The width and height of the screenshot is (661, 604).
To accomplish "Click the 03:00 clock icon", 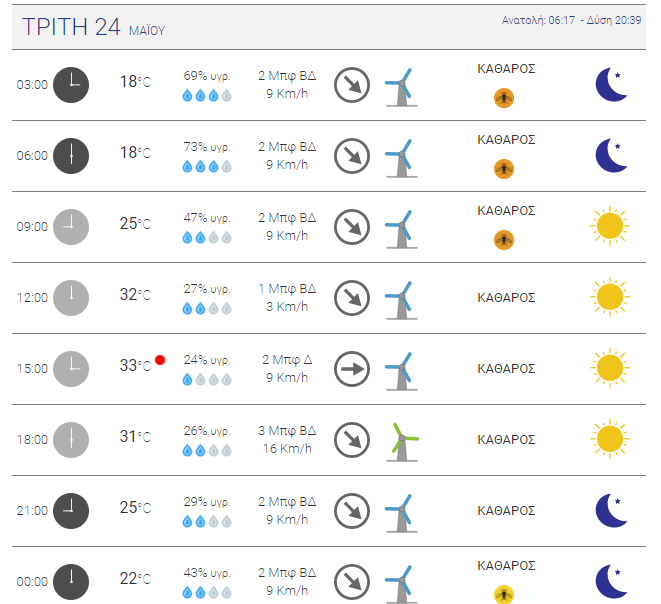I will pyautogui.click(x=71, y=85).
